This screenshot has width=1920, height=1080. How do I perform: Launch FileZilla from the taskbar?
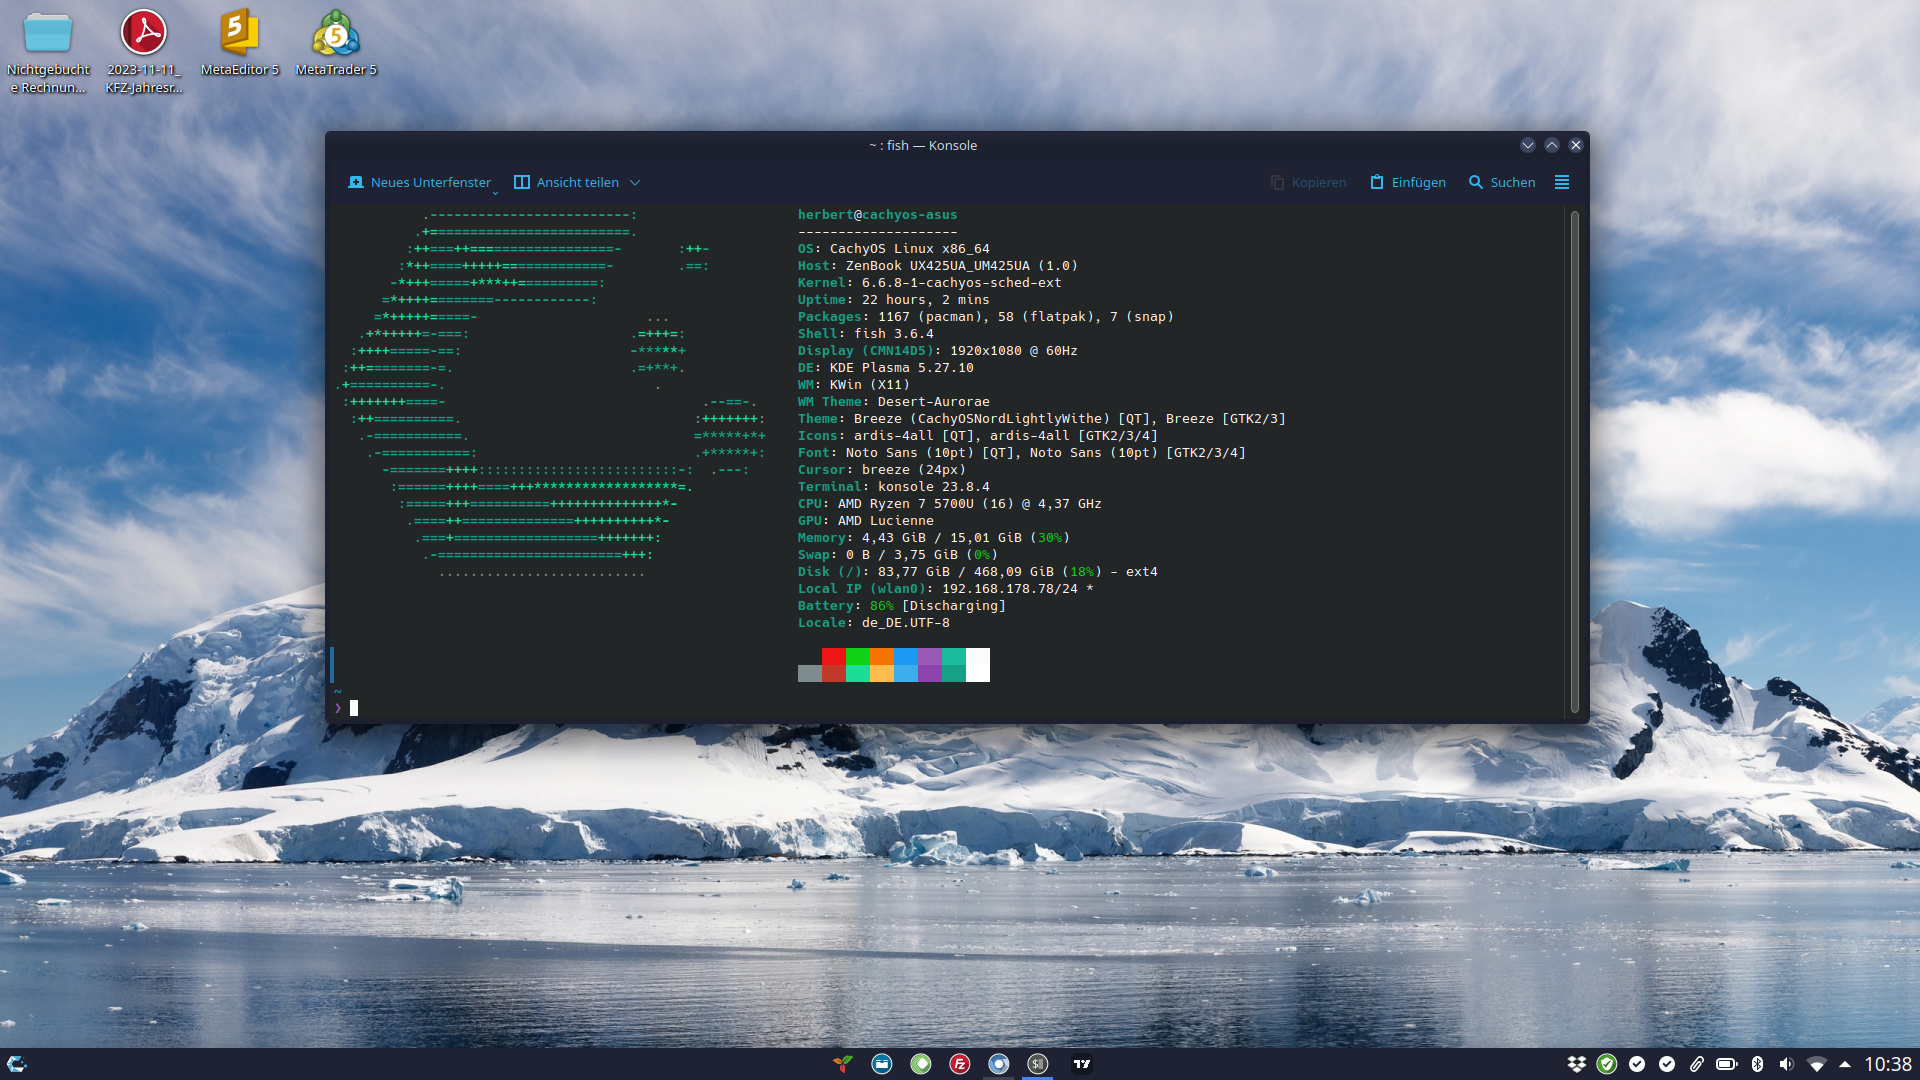[960, 1064]
